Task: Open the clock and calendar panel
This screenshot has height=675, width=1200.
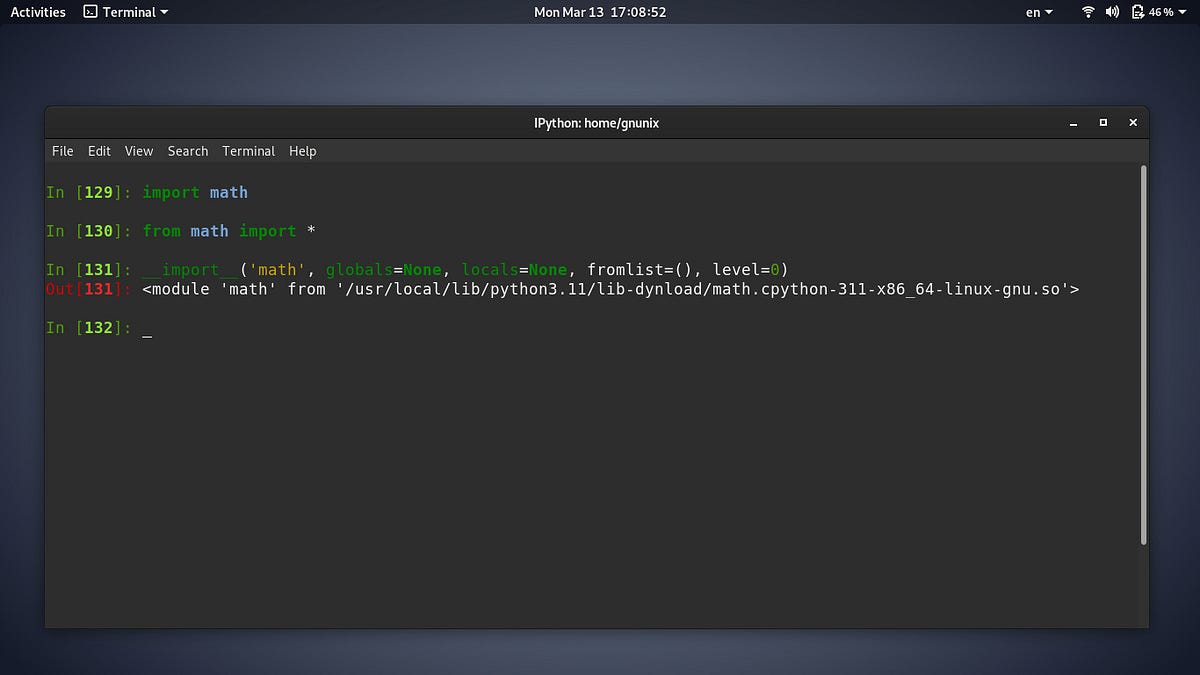Action: click(x=600, y=12)
